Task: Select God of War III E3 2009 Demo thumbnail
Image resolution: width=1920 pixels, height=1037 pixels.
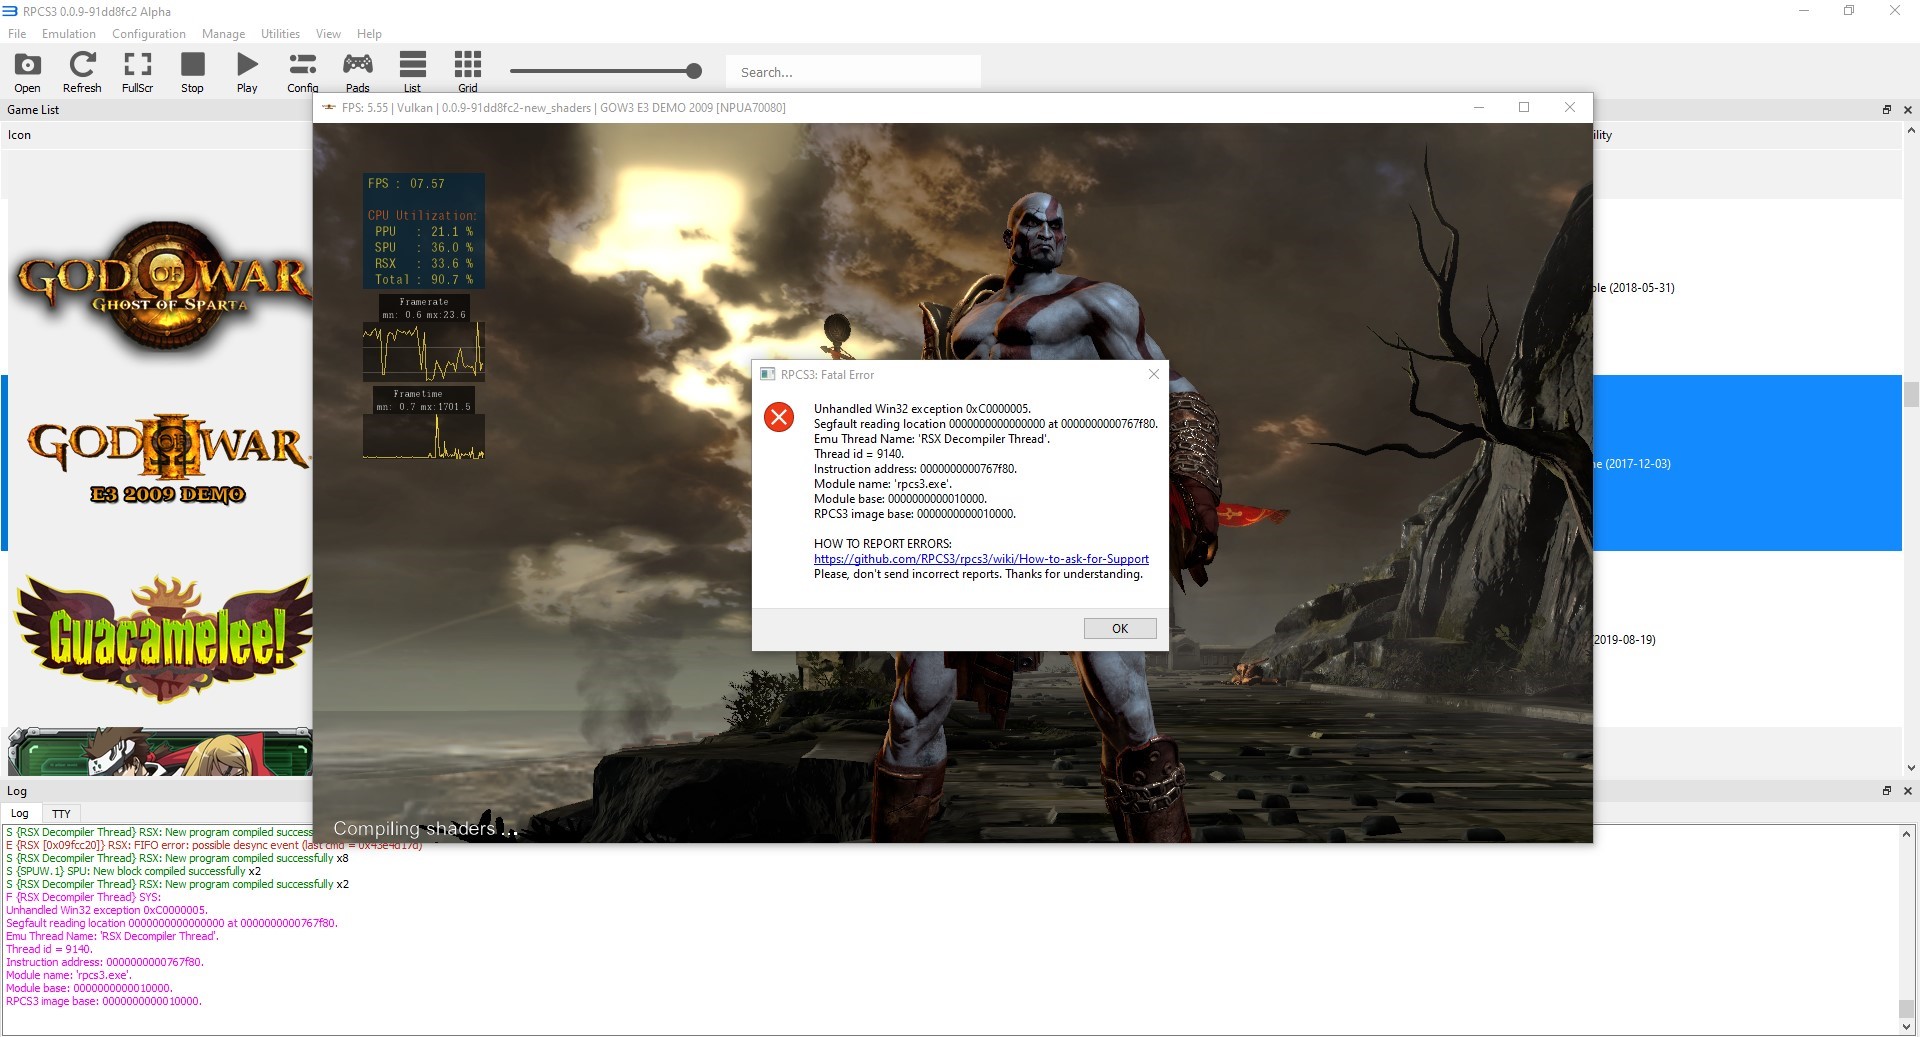Action: [x=166, y=462]
